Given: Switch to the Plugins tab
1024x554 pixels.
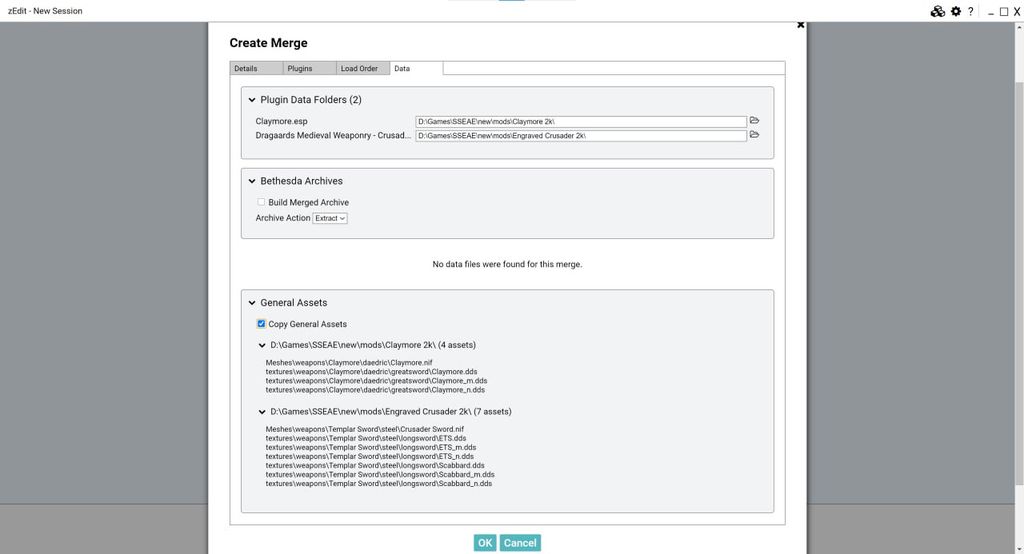Looking at the screenshot, I should [300, 68].
